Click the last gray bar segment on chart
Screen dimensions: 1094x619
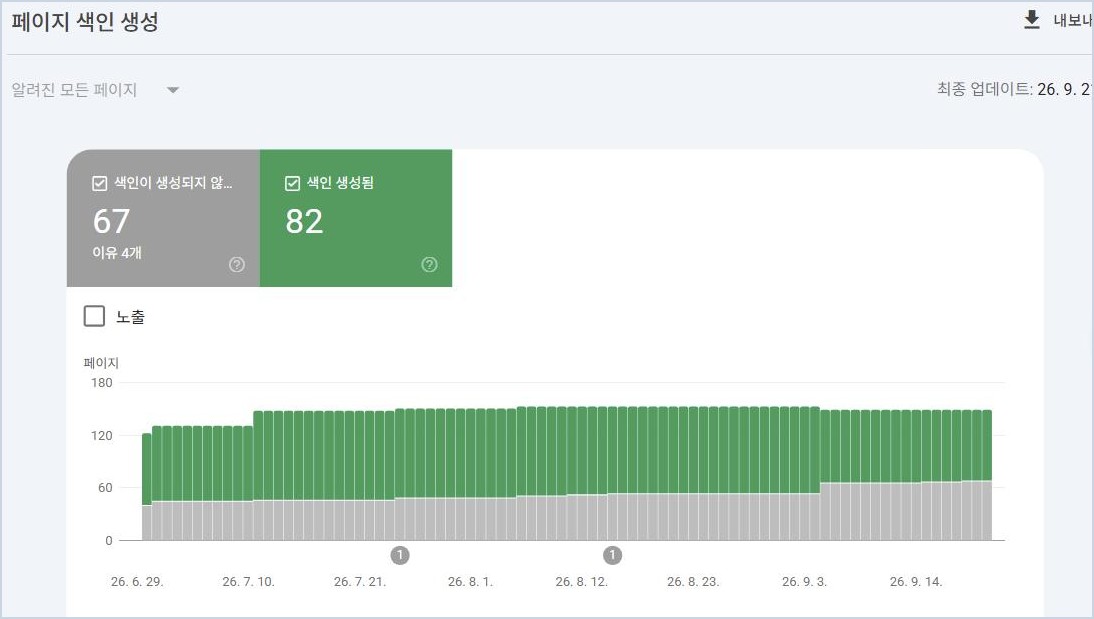987,510
